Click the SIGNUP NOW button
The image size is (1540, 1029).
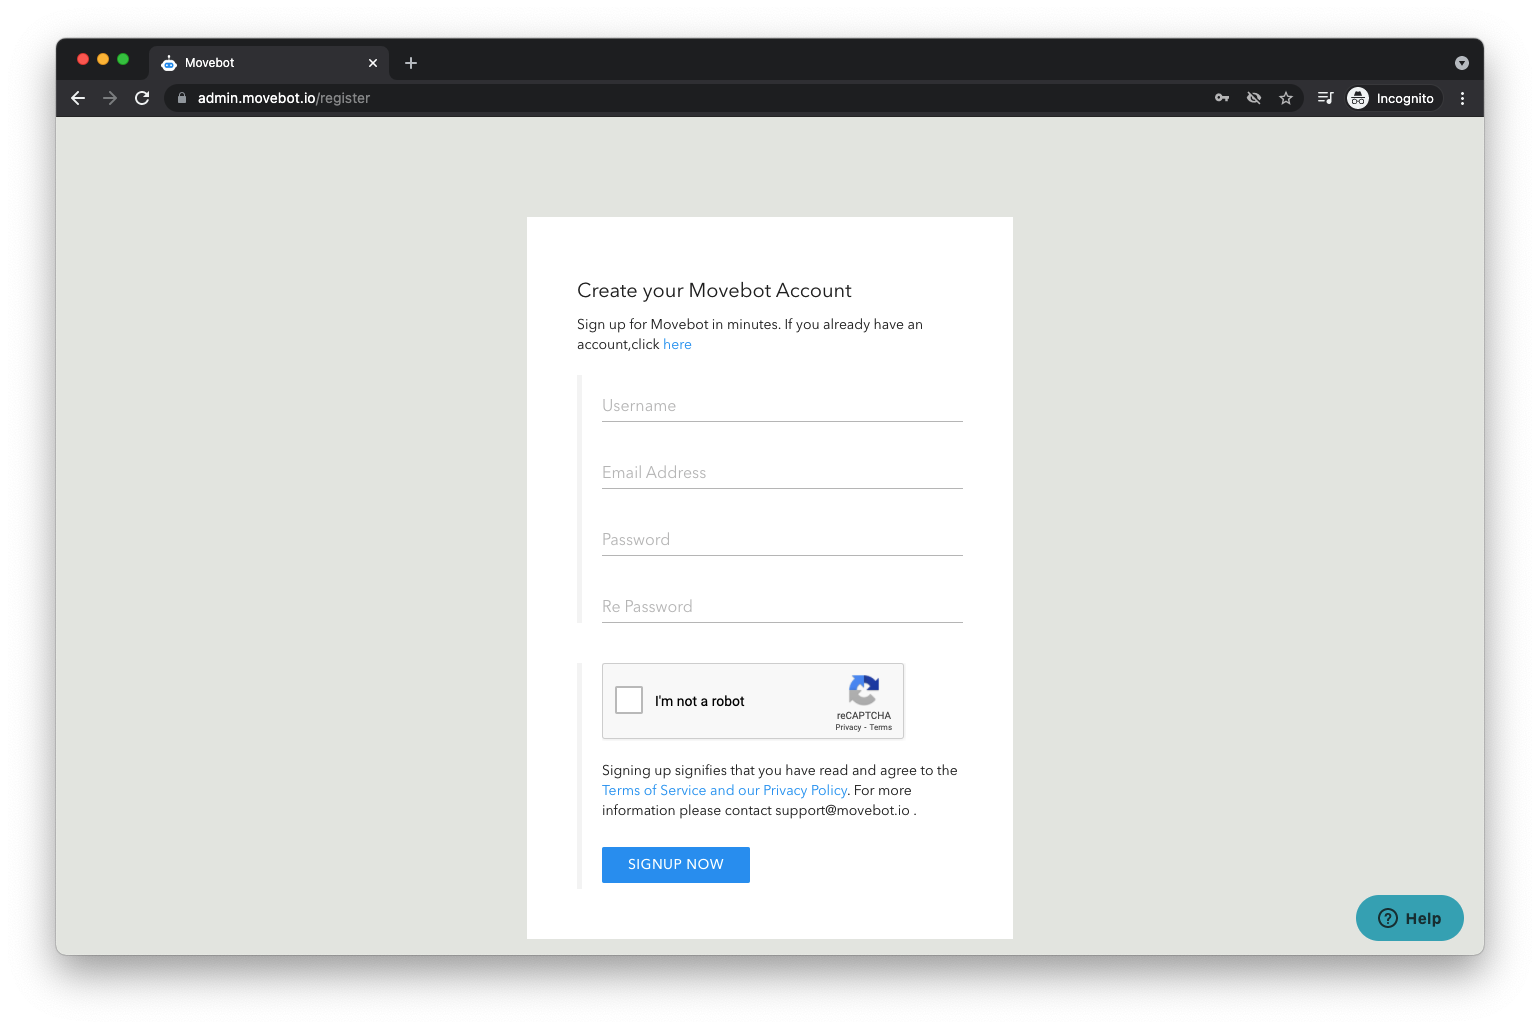coord(676,865)
